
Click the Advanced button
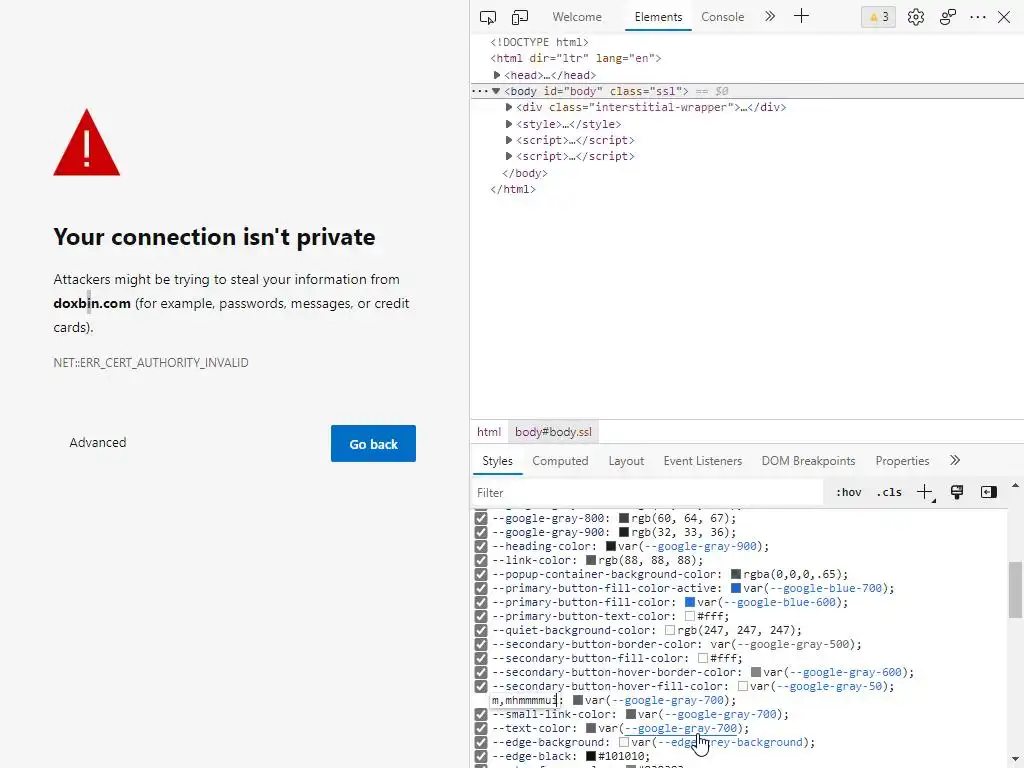click(x=98, y=443)
